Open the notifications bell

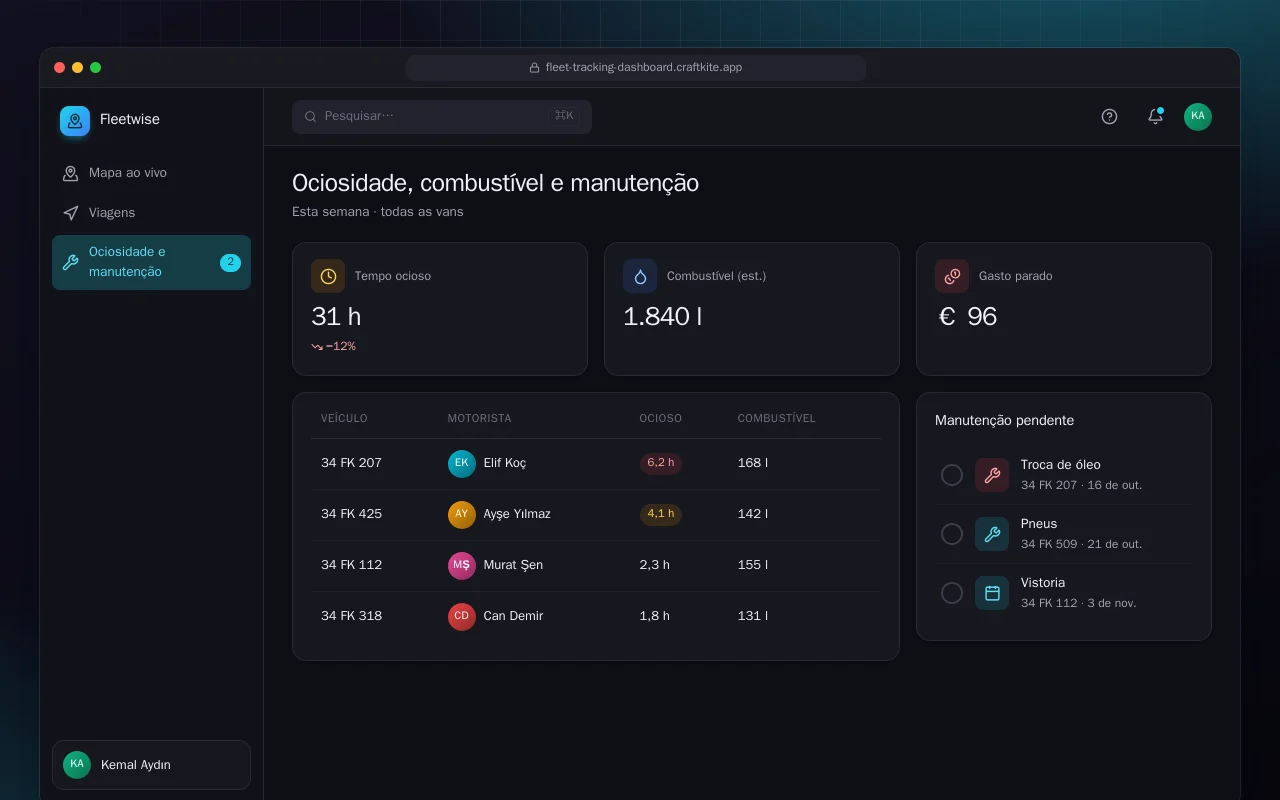coord(1155,117)
